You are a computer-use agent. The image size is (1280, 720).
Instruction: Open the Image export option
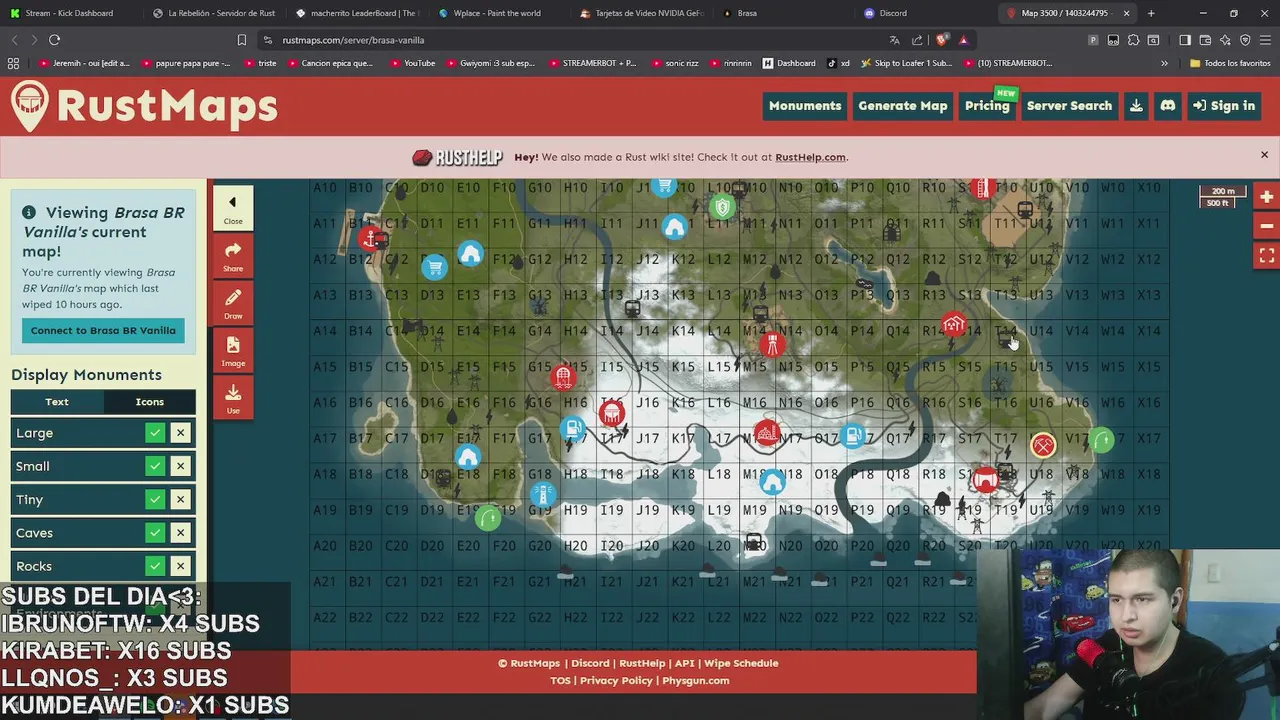click(x=233, y=351)
